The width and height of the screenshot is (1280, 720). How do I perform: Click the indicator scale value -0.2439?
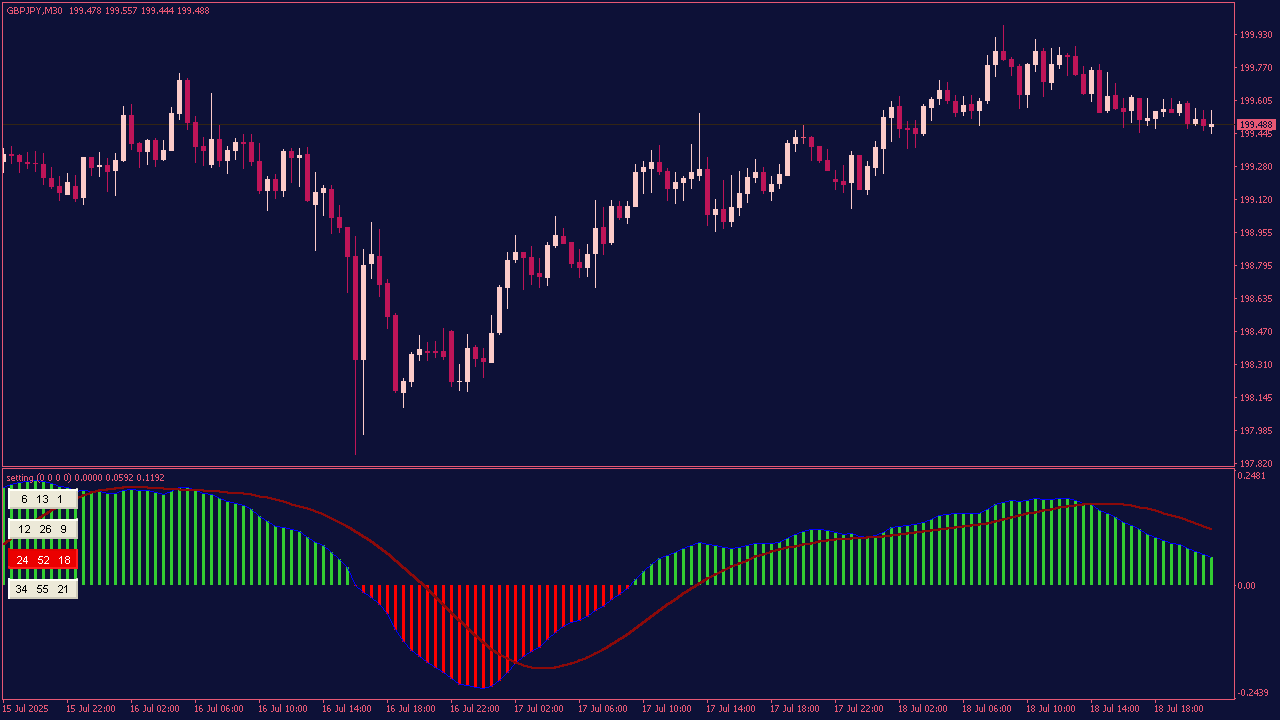point(1254,694)
